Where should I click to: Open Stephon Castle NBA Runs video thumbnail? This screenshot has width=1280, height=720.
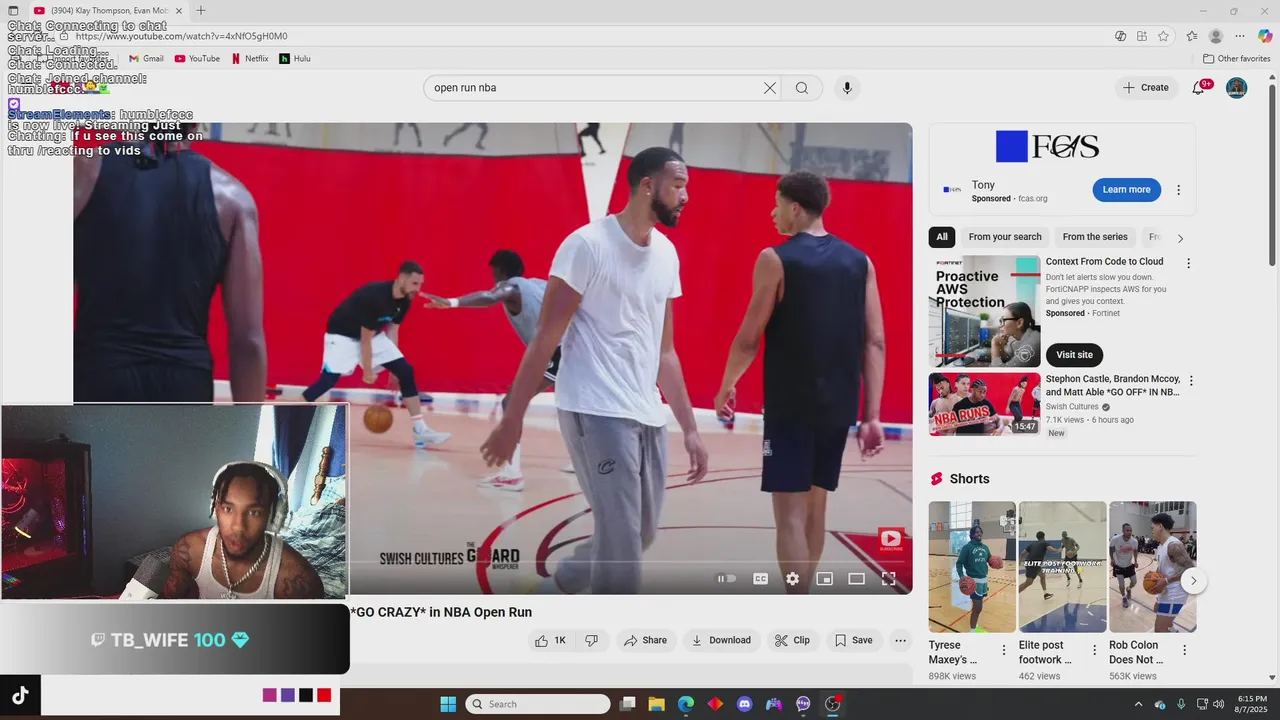[x=985, y=404]
